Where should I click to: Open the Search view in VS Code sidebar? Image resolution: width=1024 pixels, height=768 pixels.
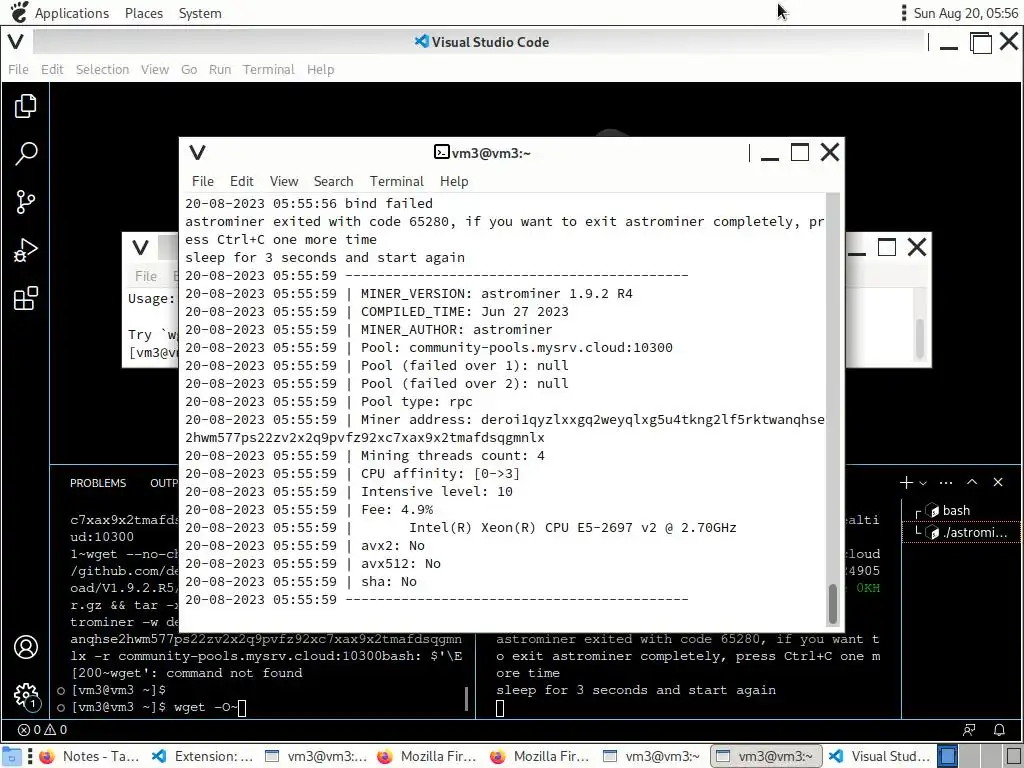(25, 154)
